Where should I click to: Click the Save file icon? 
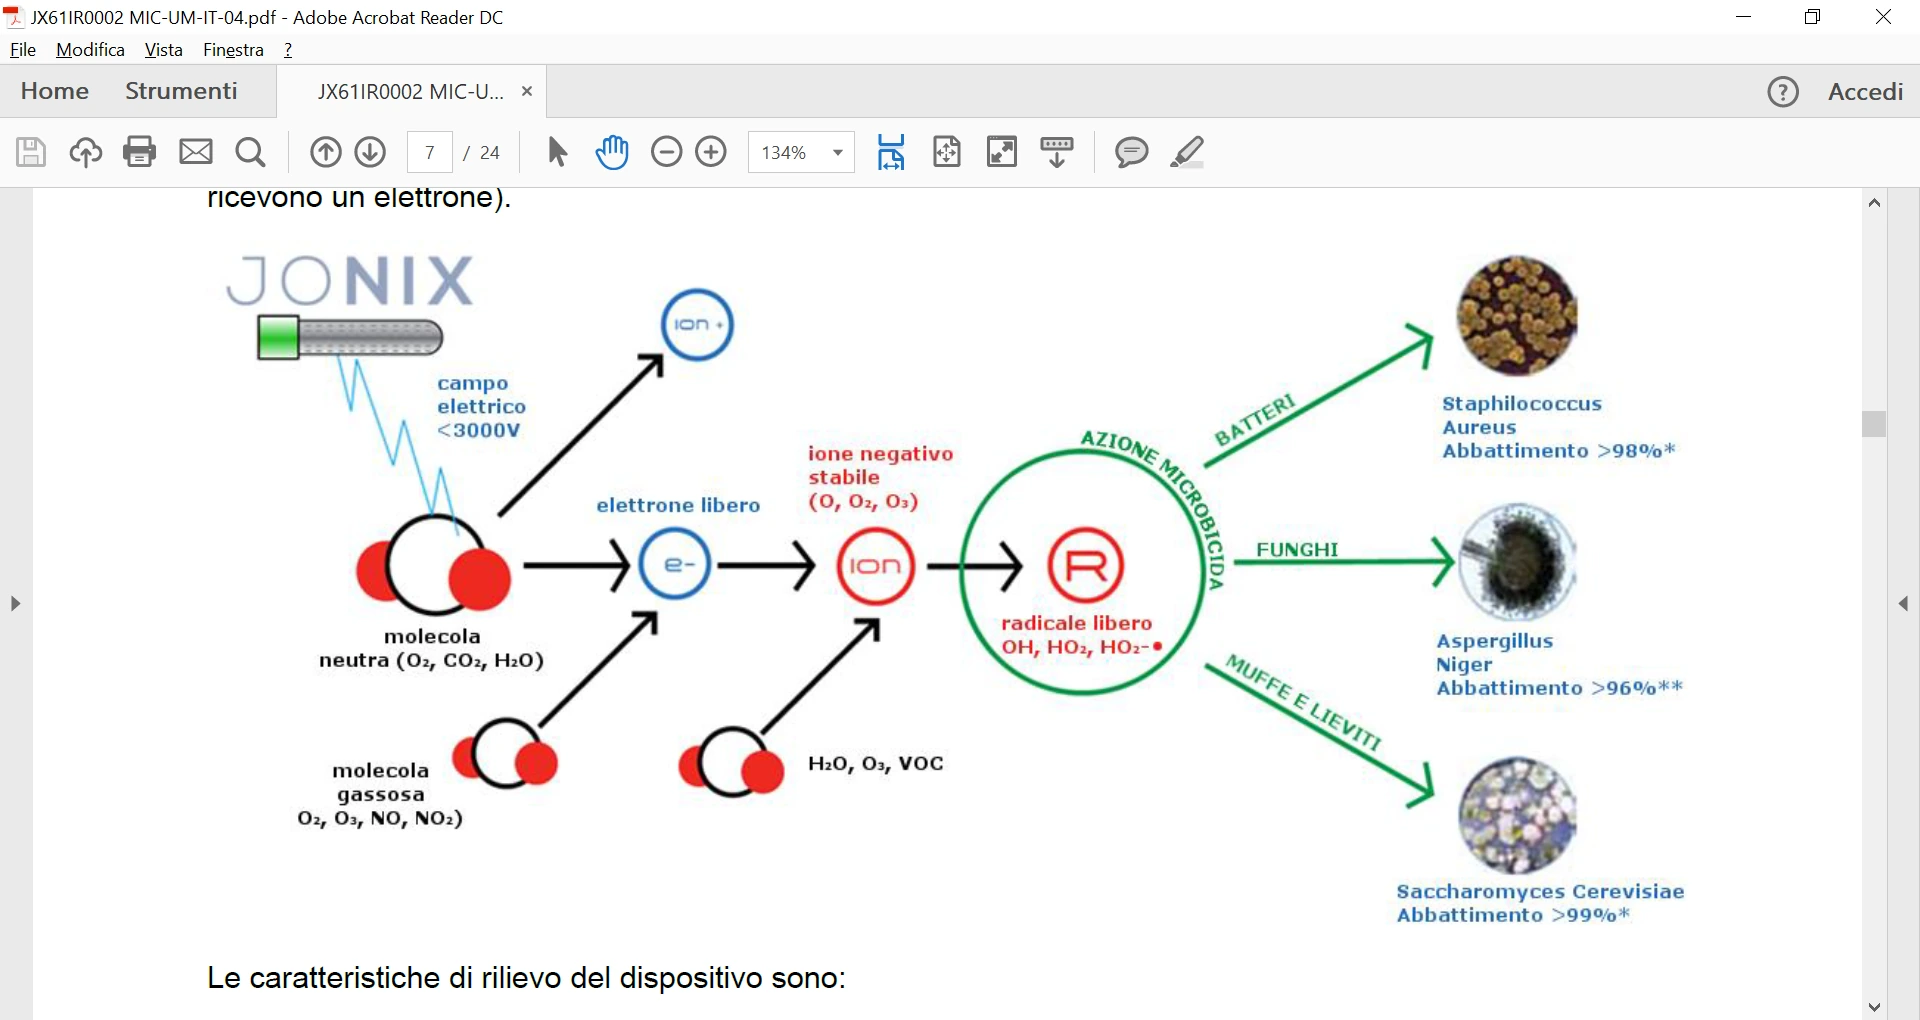coord(31,152)
